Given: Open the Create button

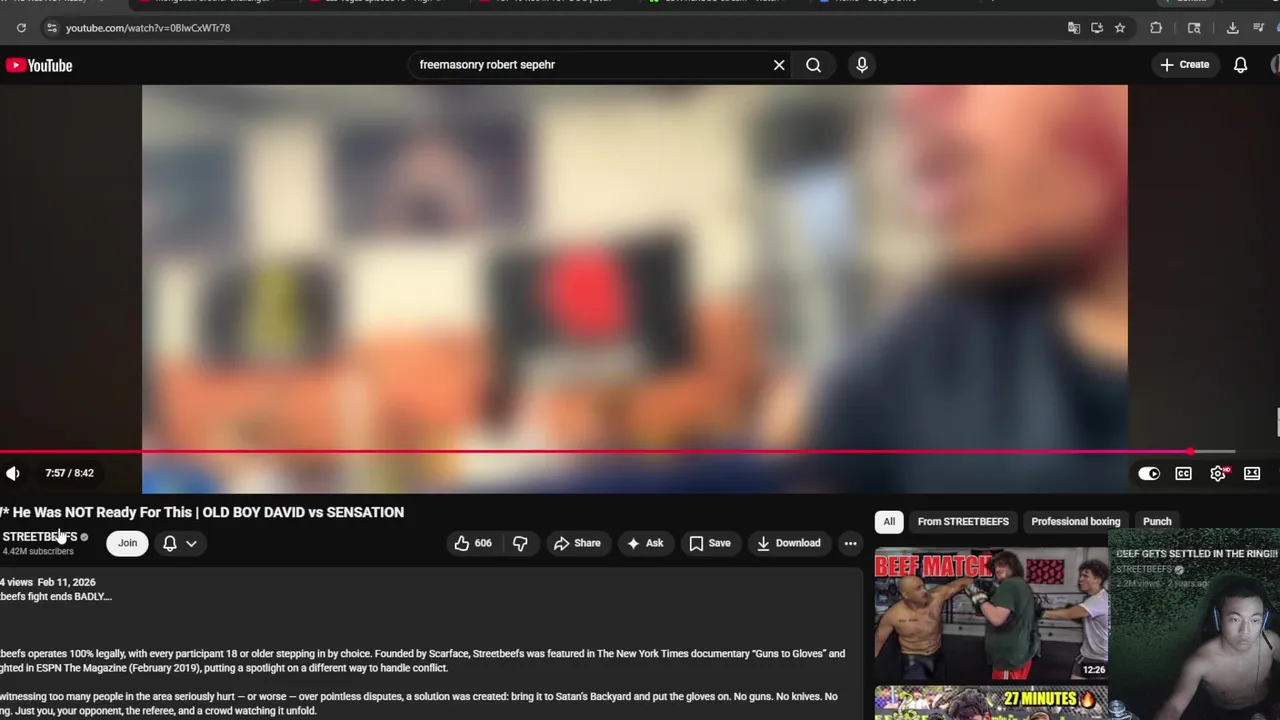Looking at the screenshot, I should [x=1184, y=65].
